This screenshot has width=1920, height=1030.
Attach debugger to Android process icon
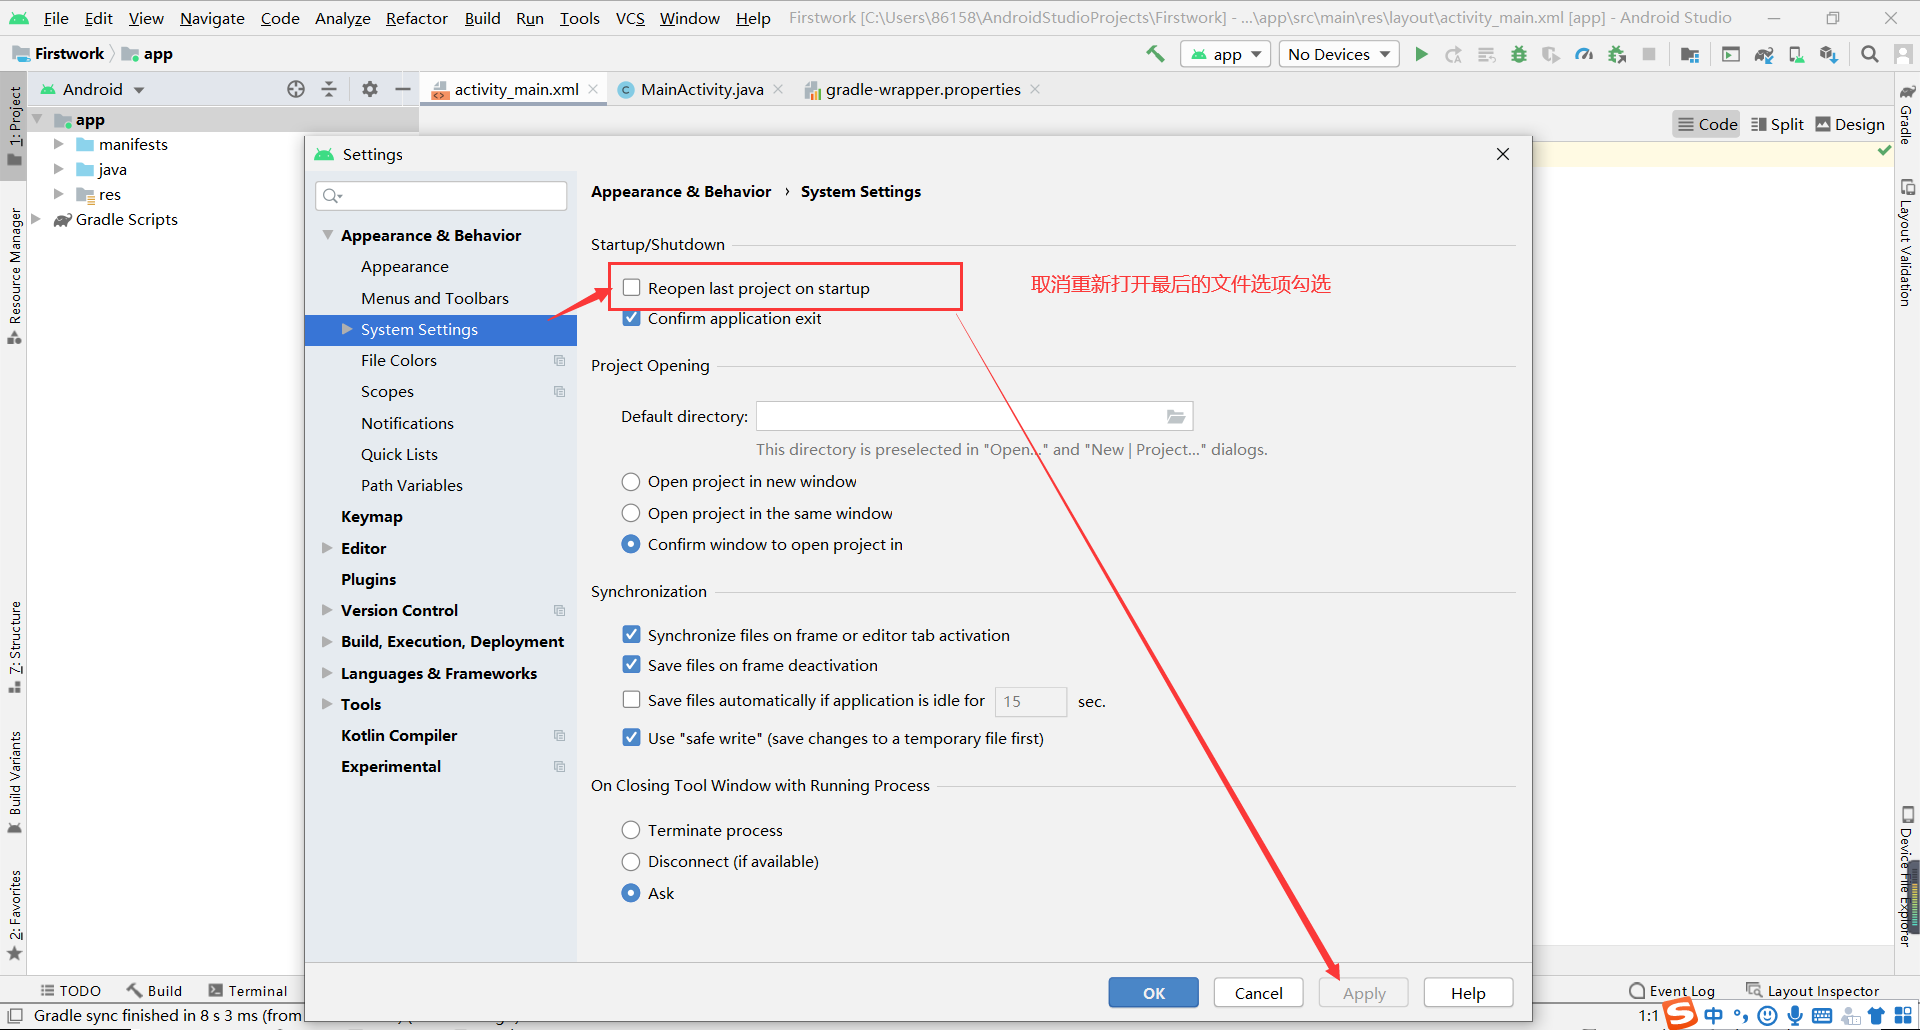[x=1617, y=54]
